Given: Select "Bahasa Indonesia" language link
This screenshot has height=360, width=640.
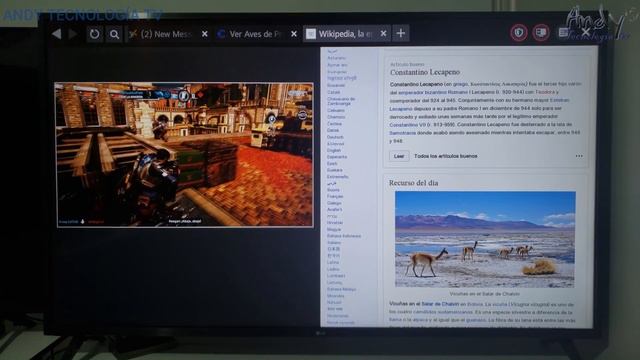Looking at the screenshot, I should click(x=344, y=236).
